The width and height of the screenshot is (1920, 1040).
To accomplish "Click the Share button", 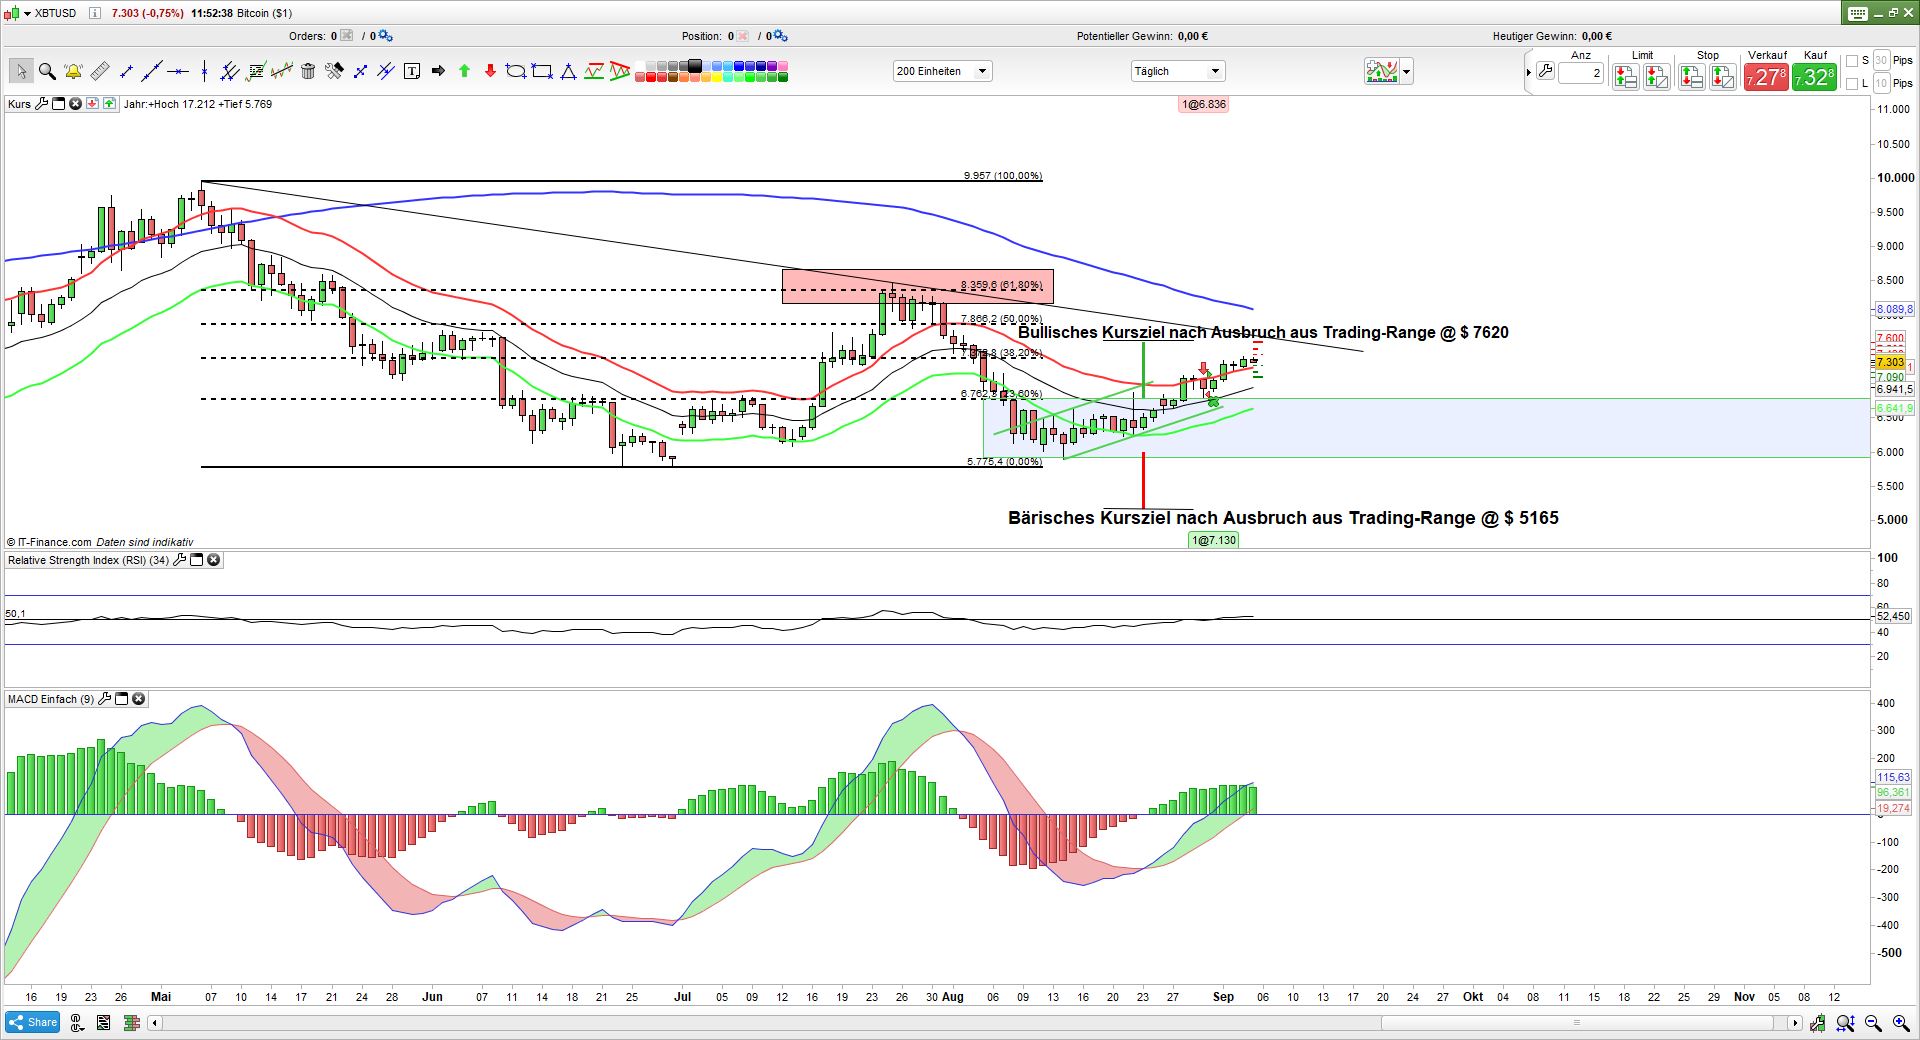I will coord(33,1022).
